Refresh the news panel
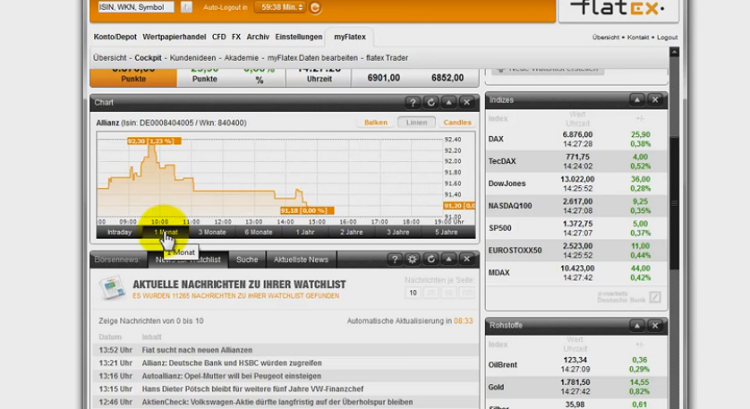The width and height of the screenshot is (750, 409). [x=431, y=259]
